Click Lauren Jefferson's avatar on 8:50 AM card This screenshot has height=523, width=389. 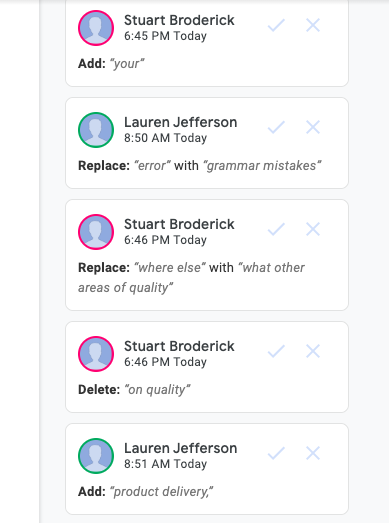(x=96, y=130)
